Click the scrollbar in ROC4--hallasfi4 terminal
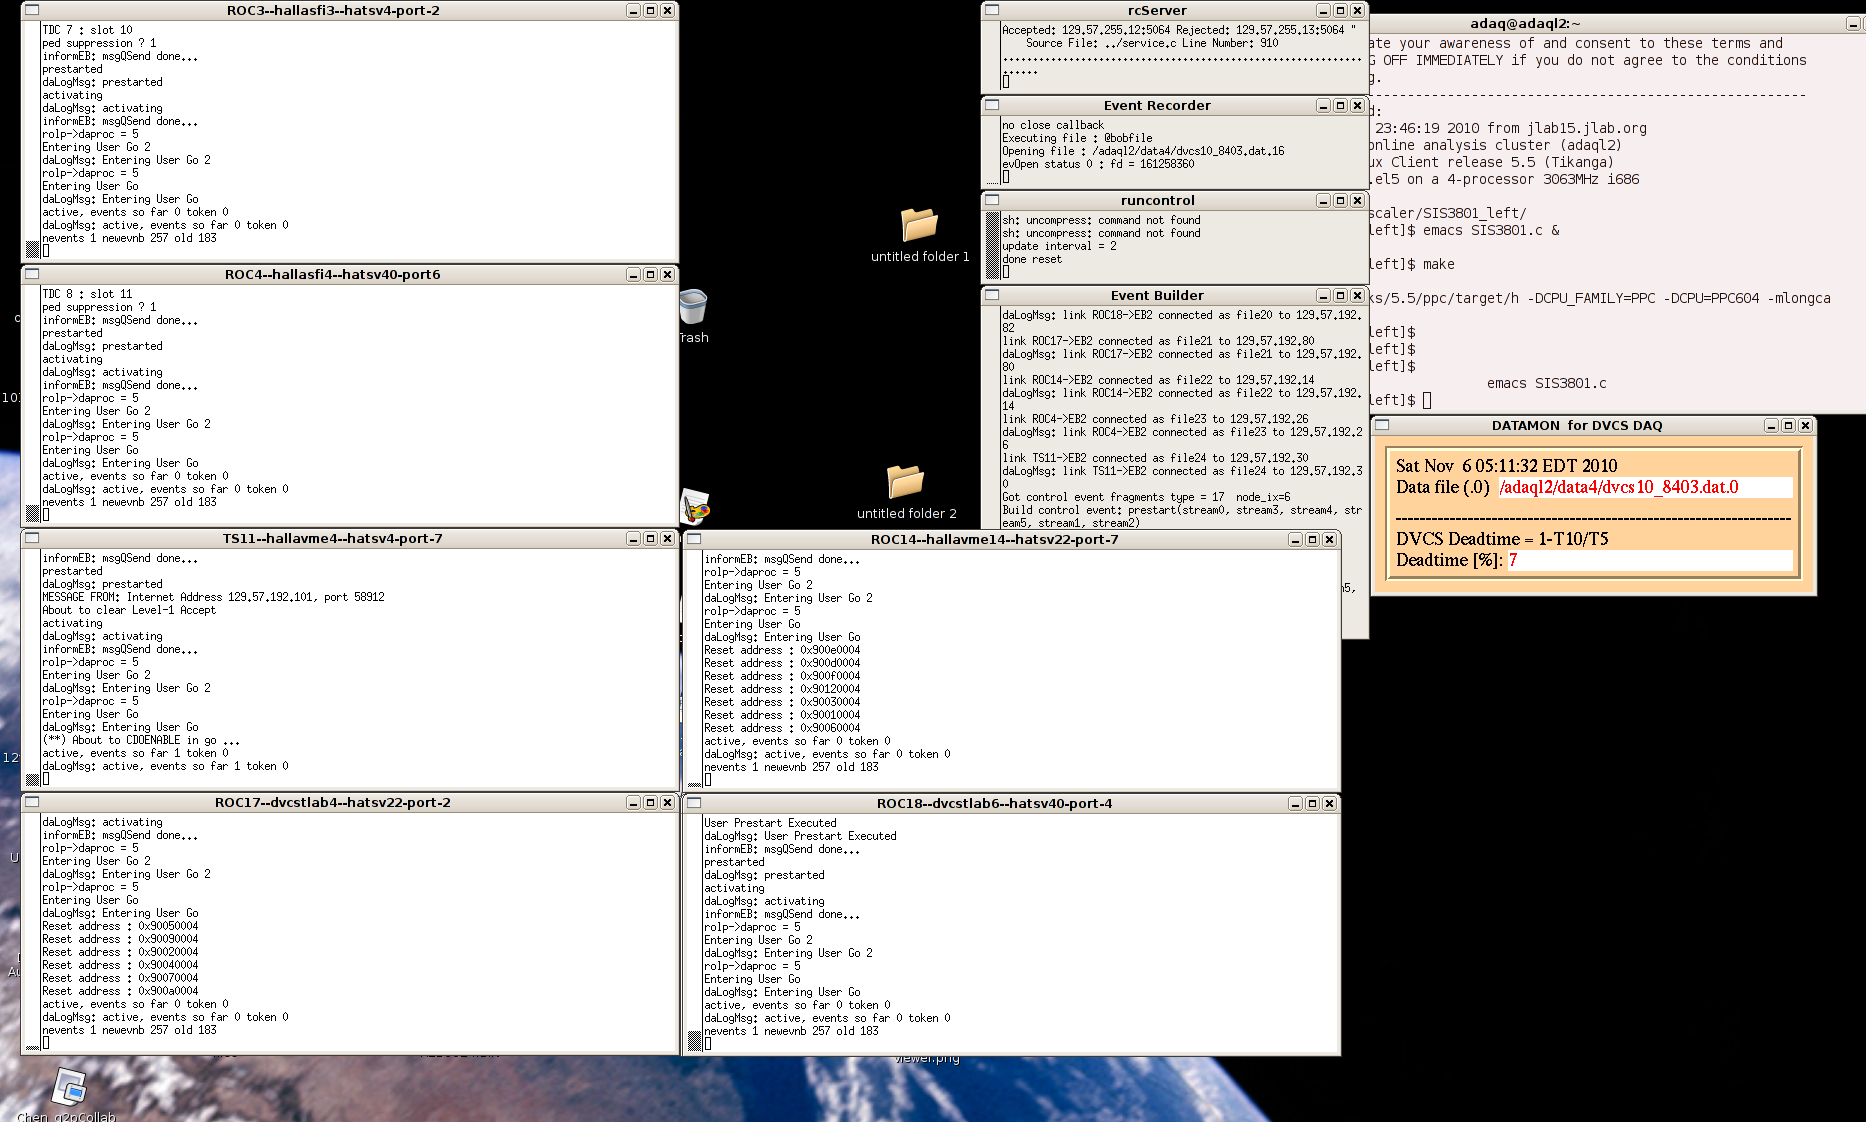Screen dimensions: 1866x1122 (32, 403)
